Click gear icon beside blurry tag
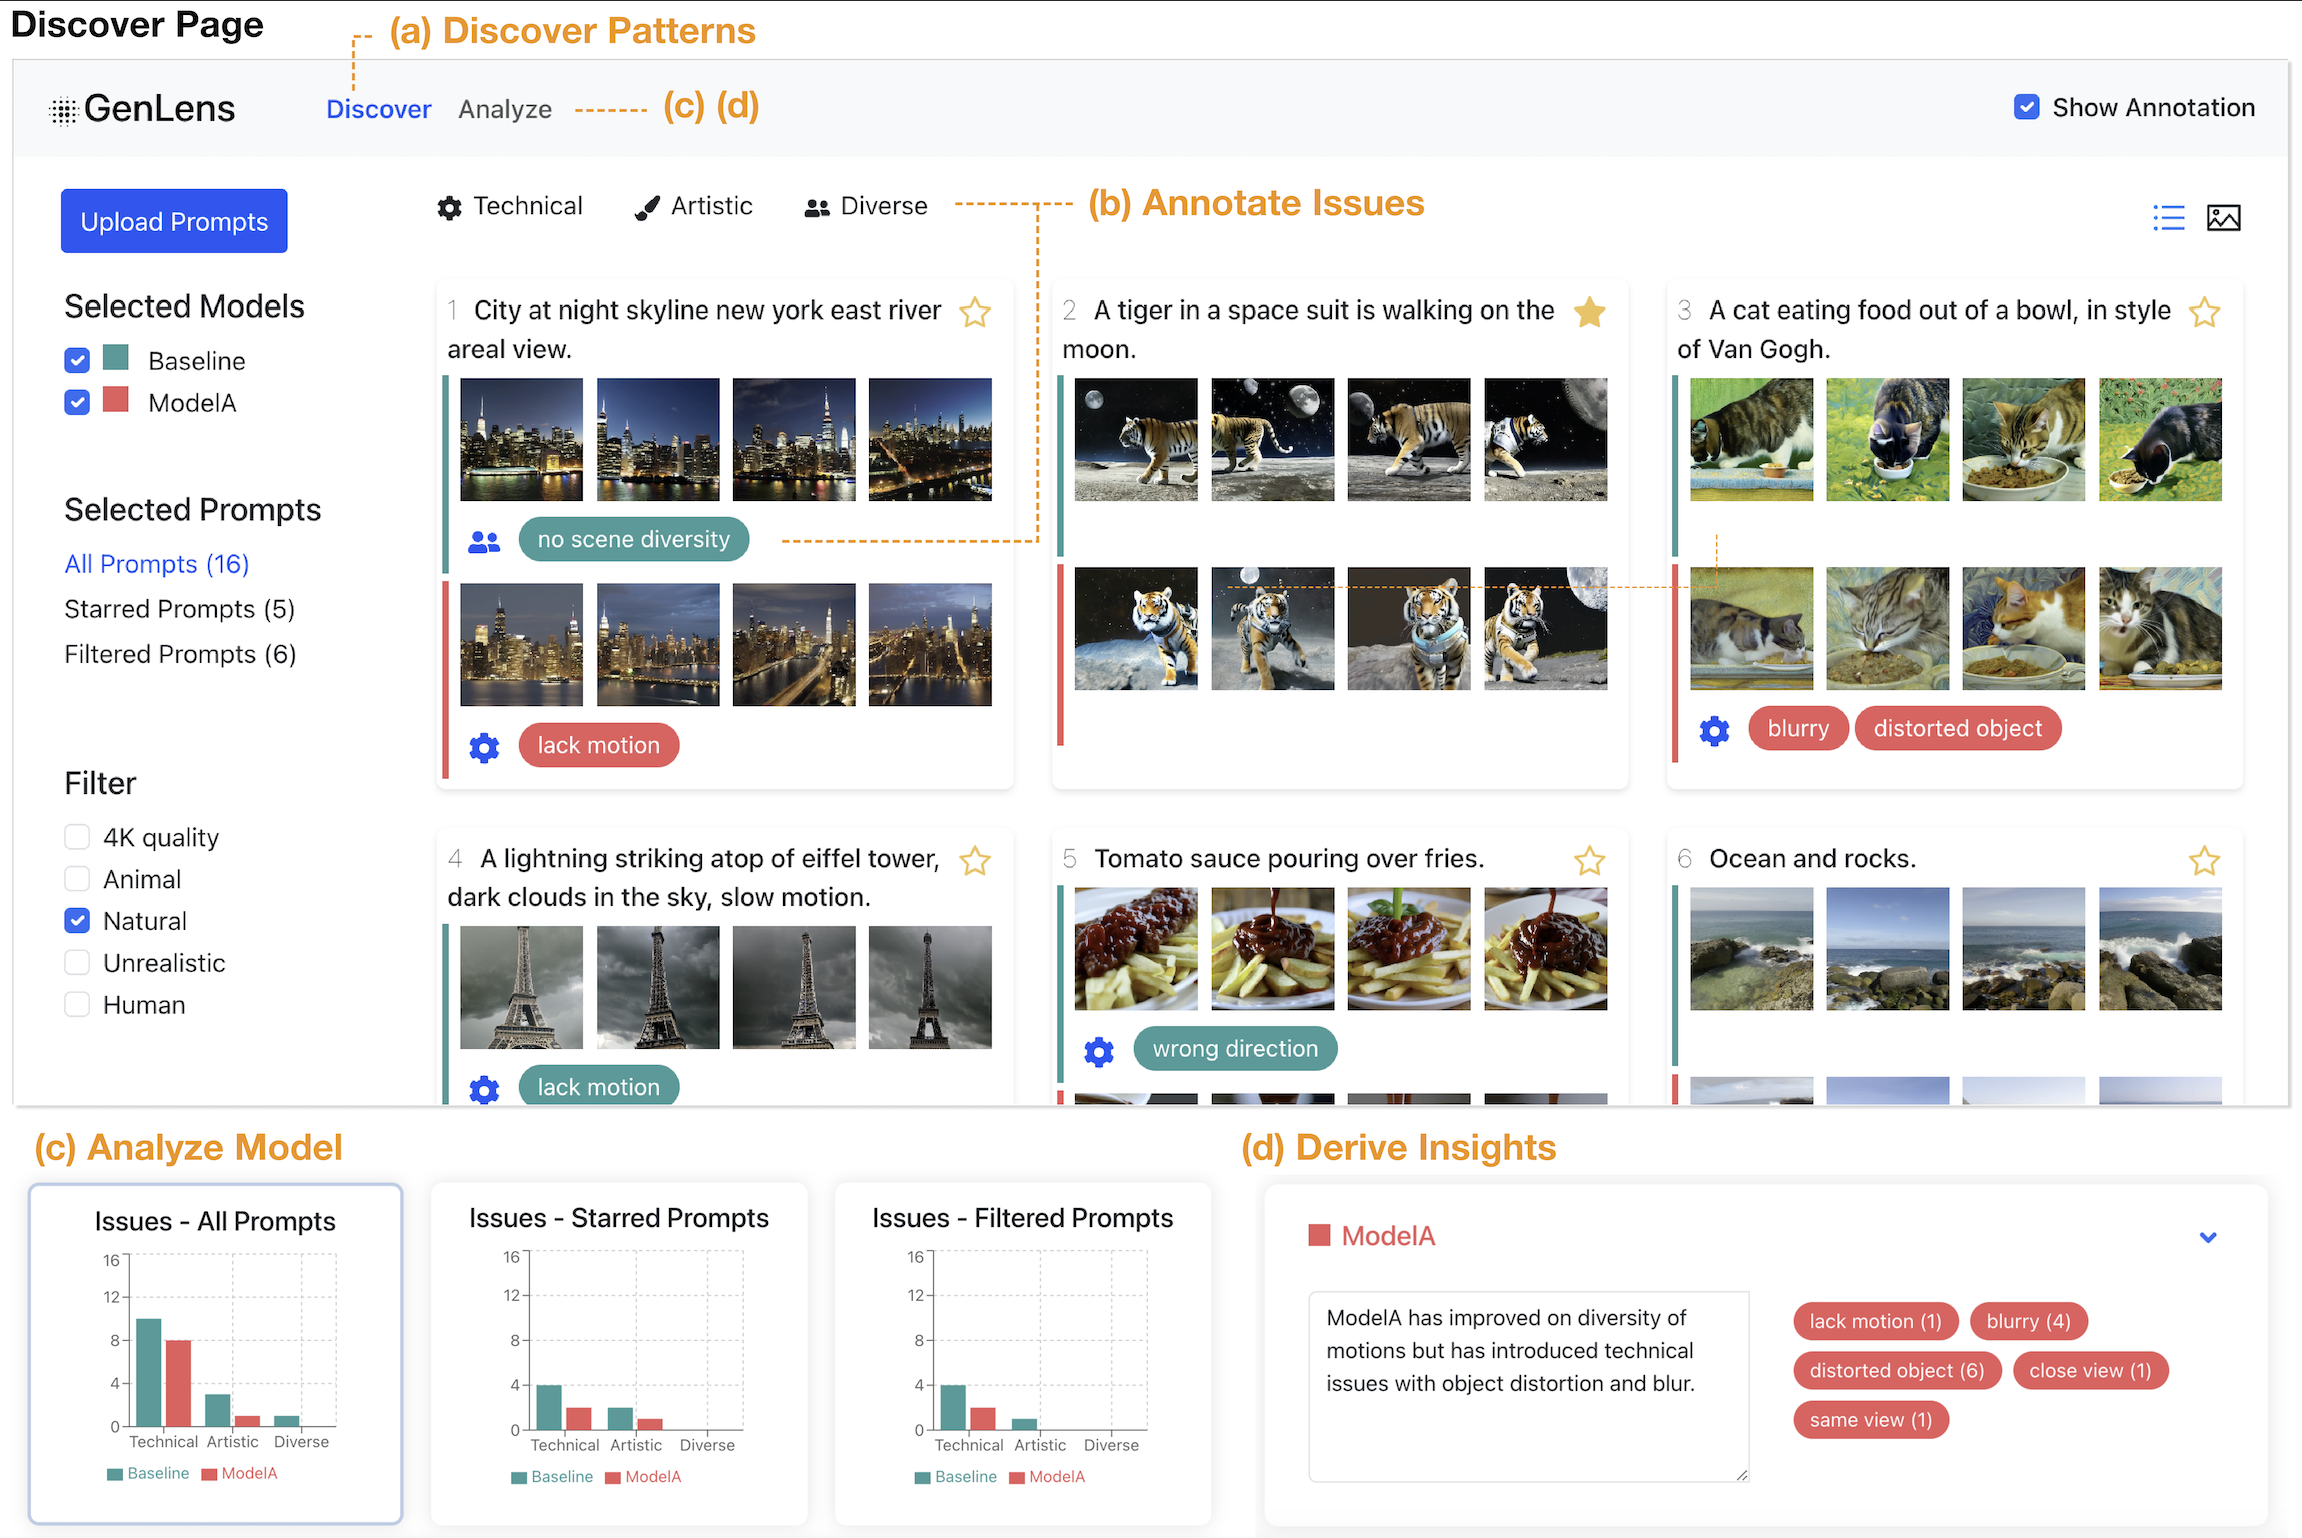The width and height of the screenshot is (2302, 1538). 1714,730
